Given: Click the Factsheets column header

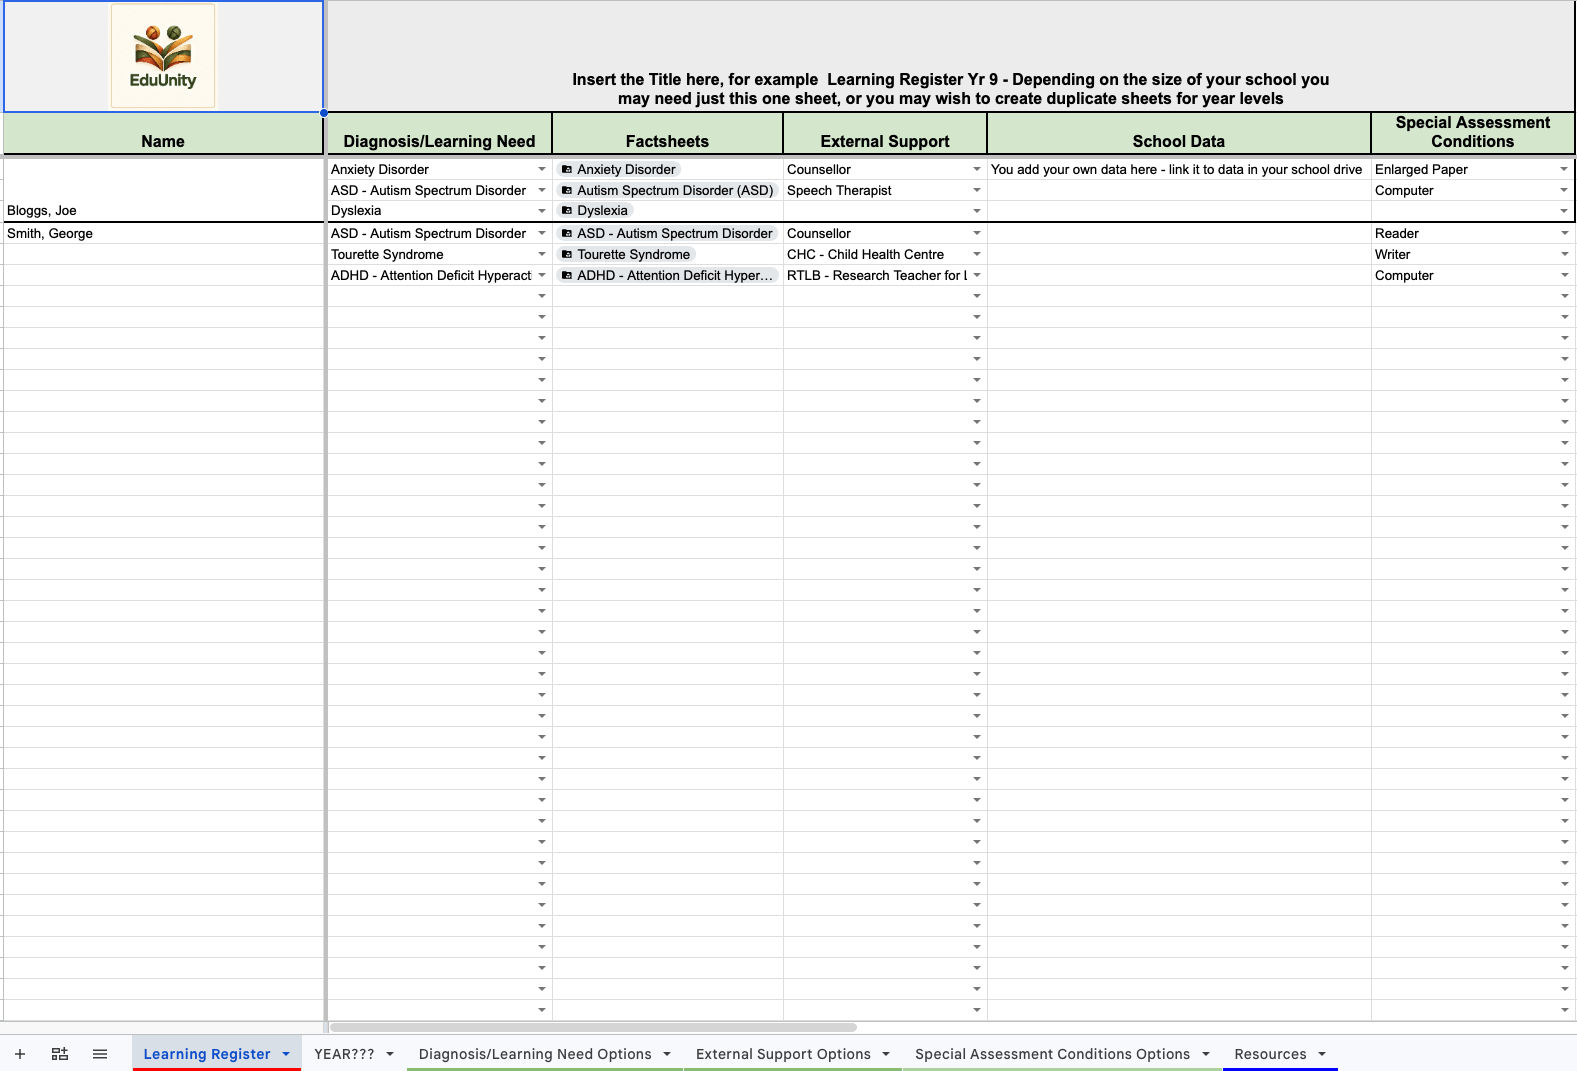Looking at the screenshot, I should [x=667, y=133].
